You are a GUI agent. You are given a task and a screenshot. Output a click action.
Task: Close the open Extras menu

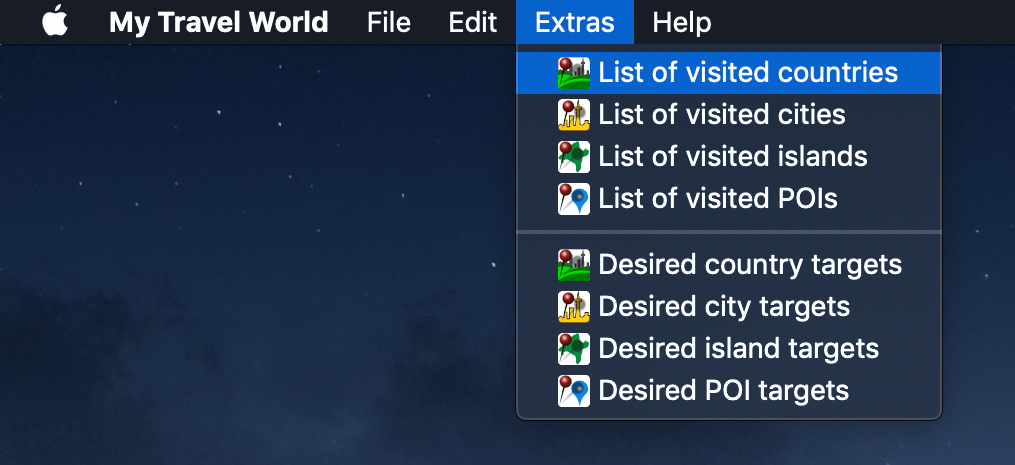575,22
